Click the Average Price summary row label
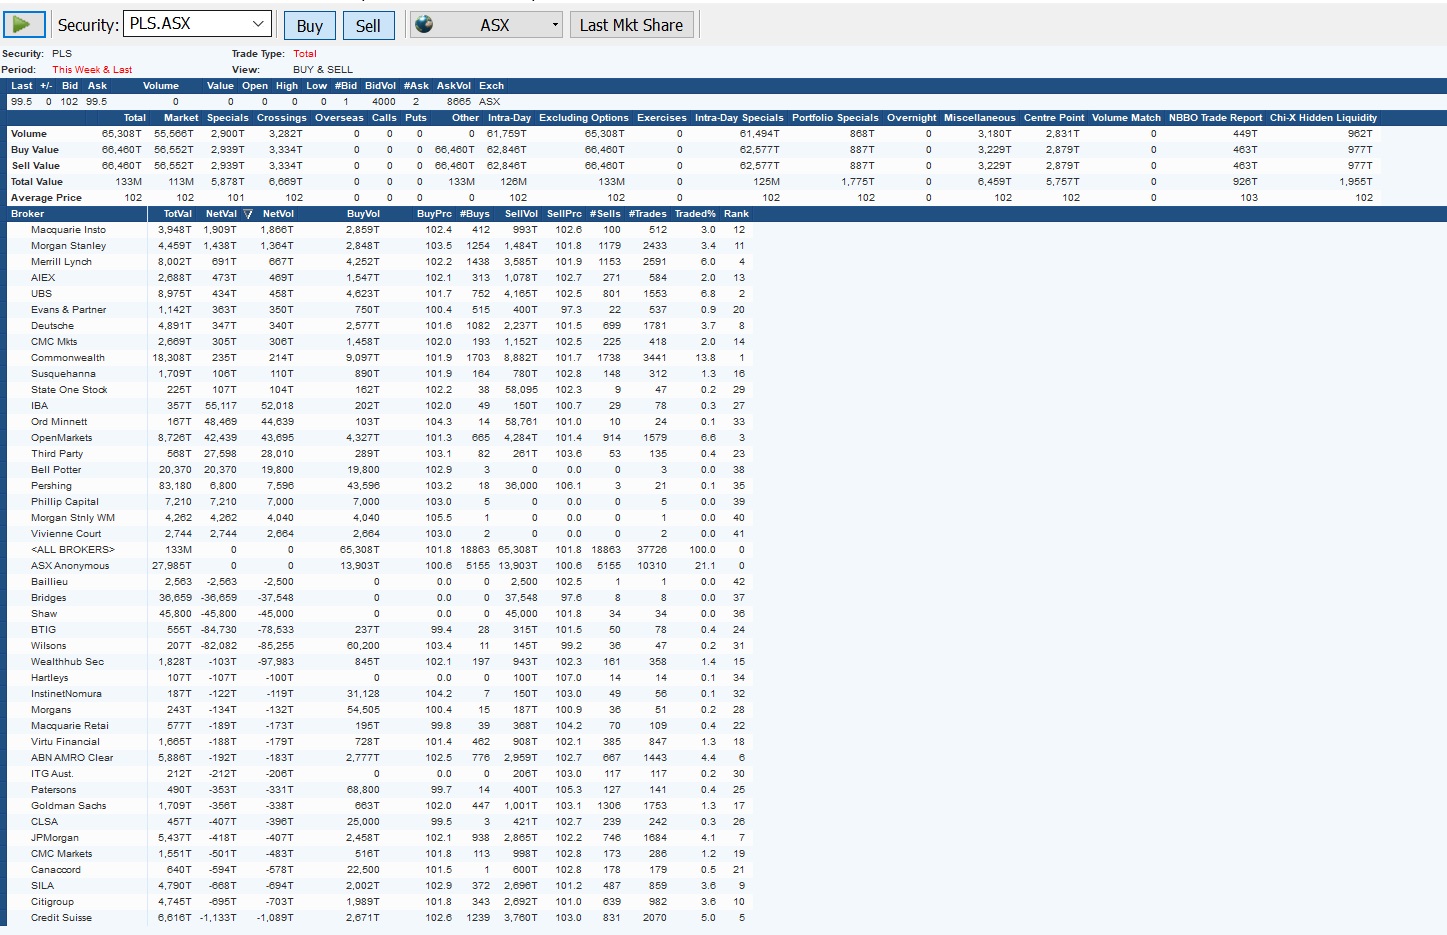This screenshot has height=935, width=1447. click(x=46, y=198)
